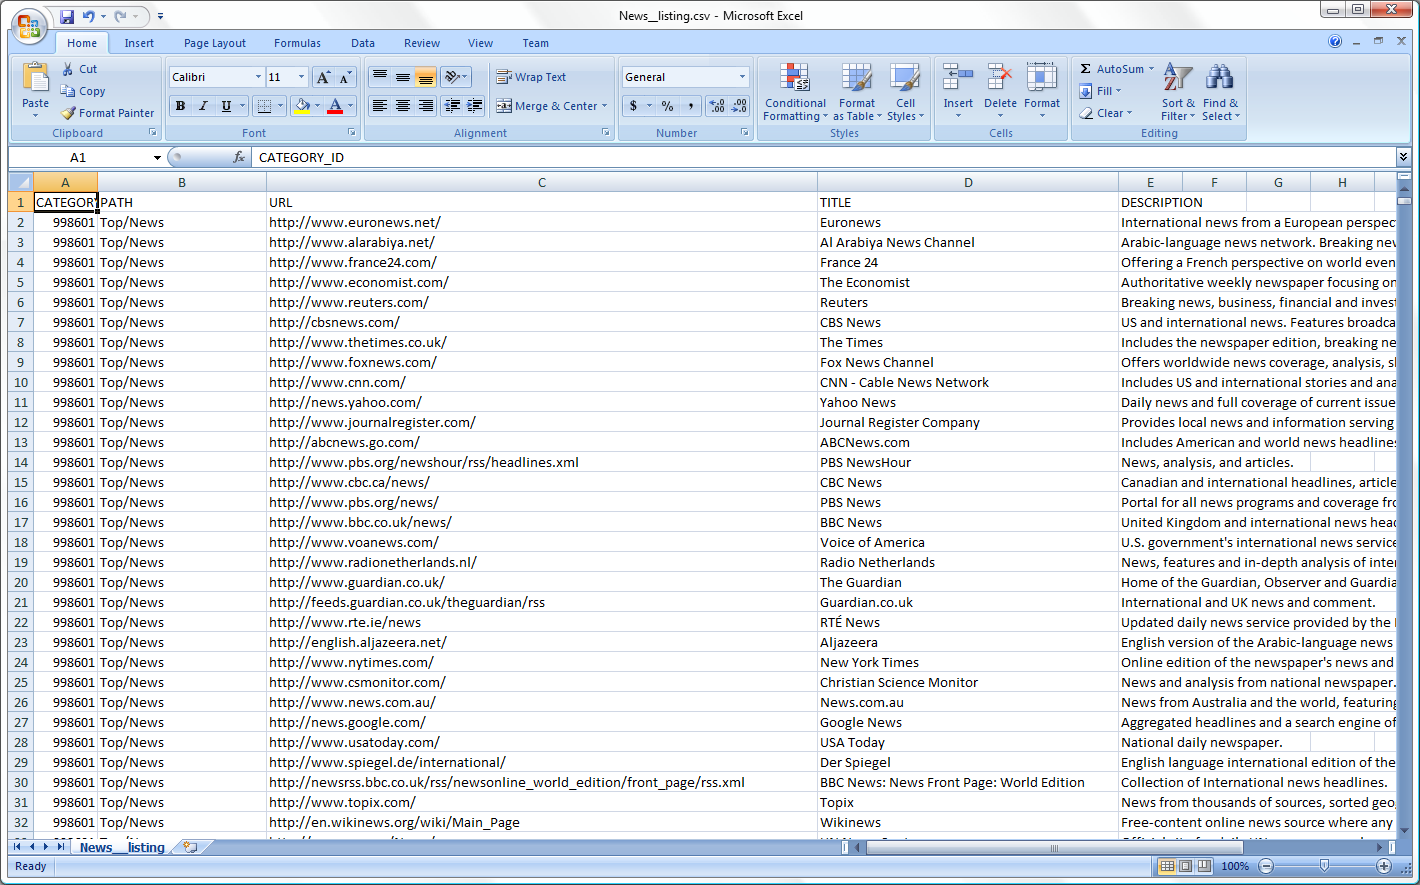Image resolution: width=1420 pixels, height=885 pixels.
Task: Undo the last action
Action: point(89,16)
